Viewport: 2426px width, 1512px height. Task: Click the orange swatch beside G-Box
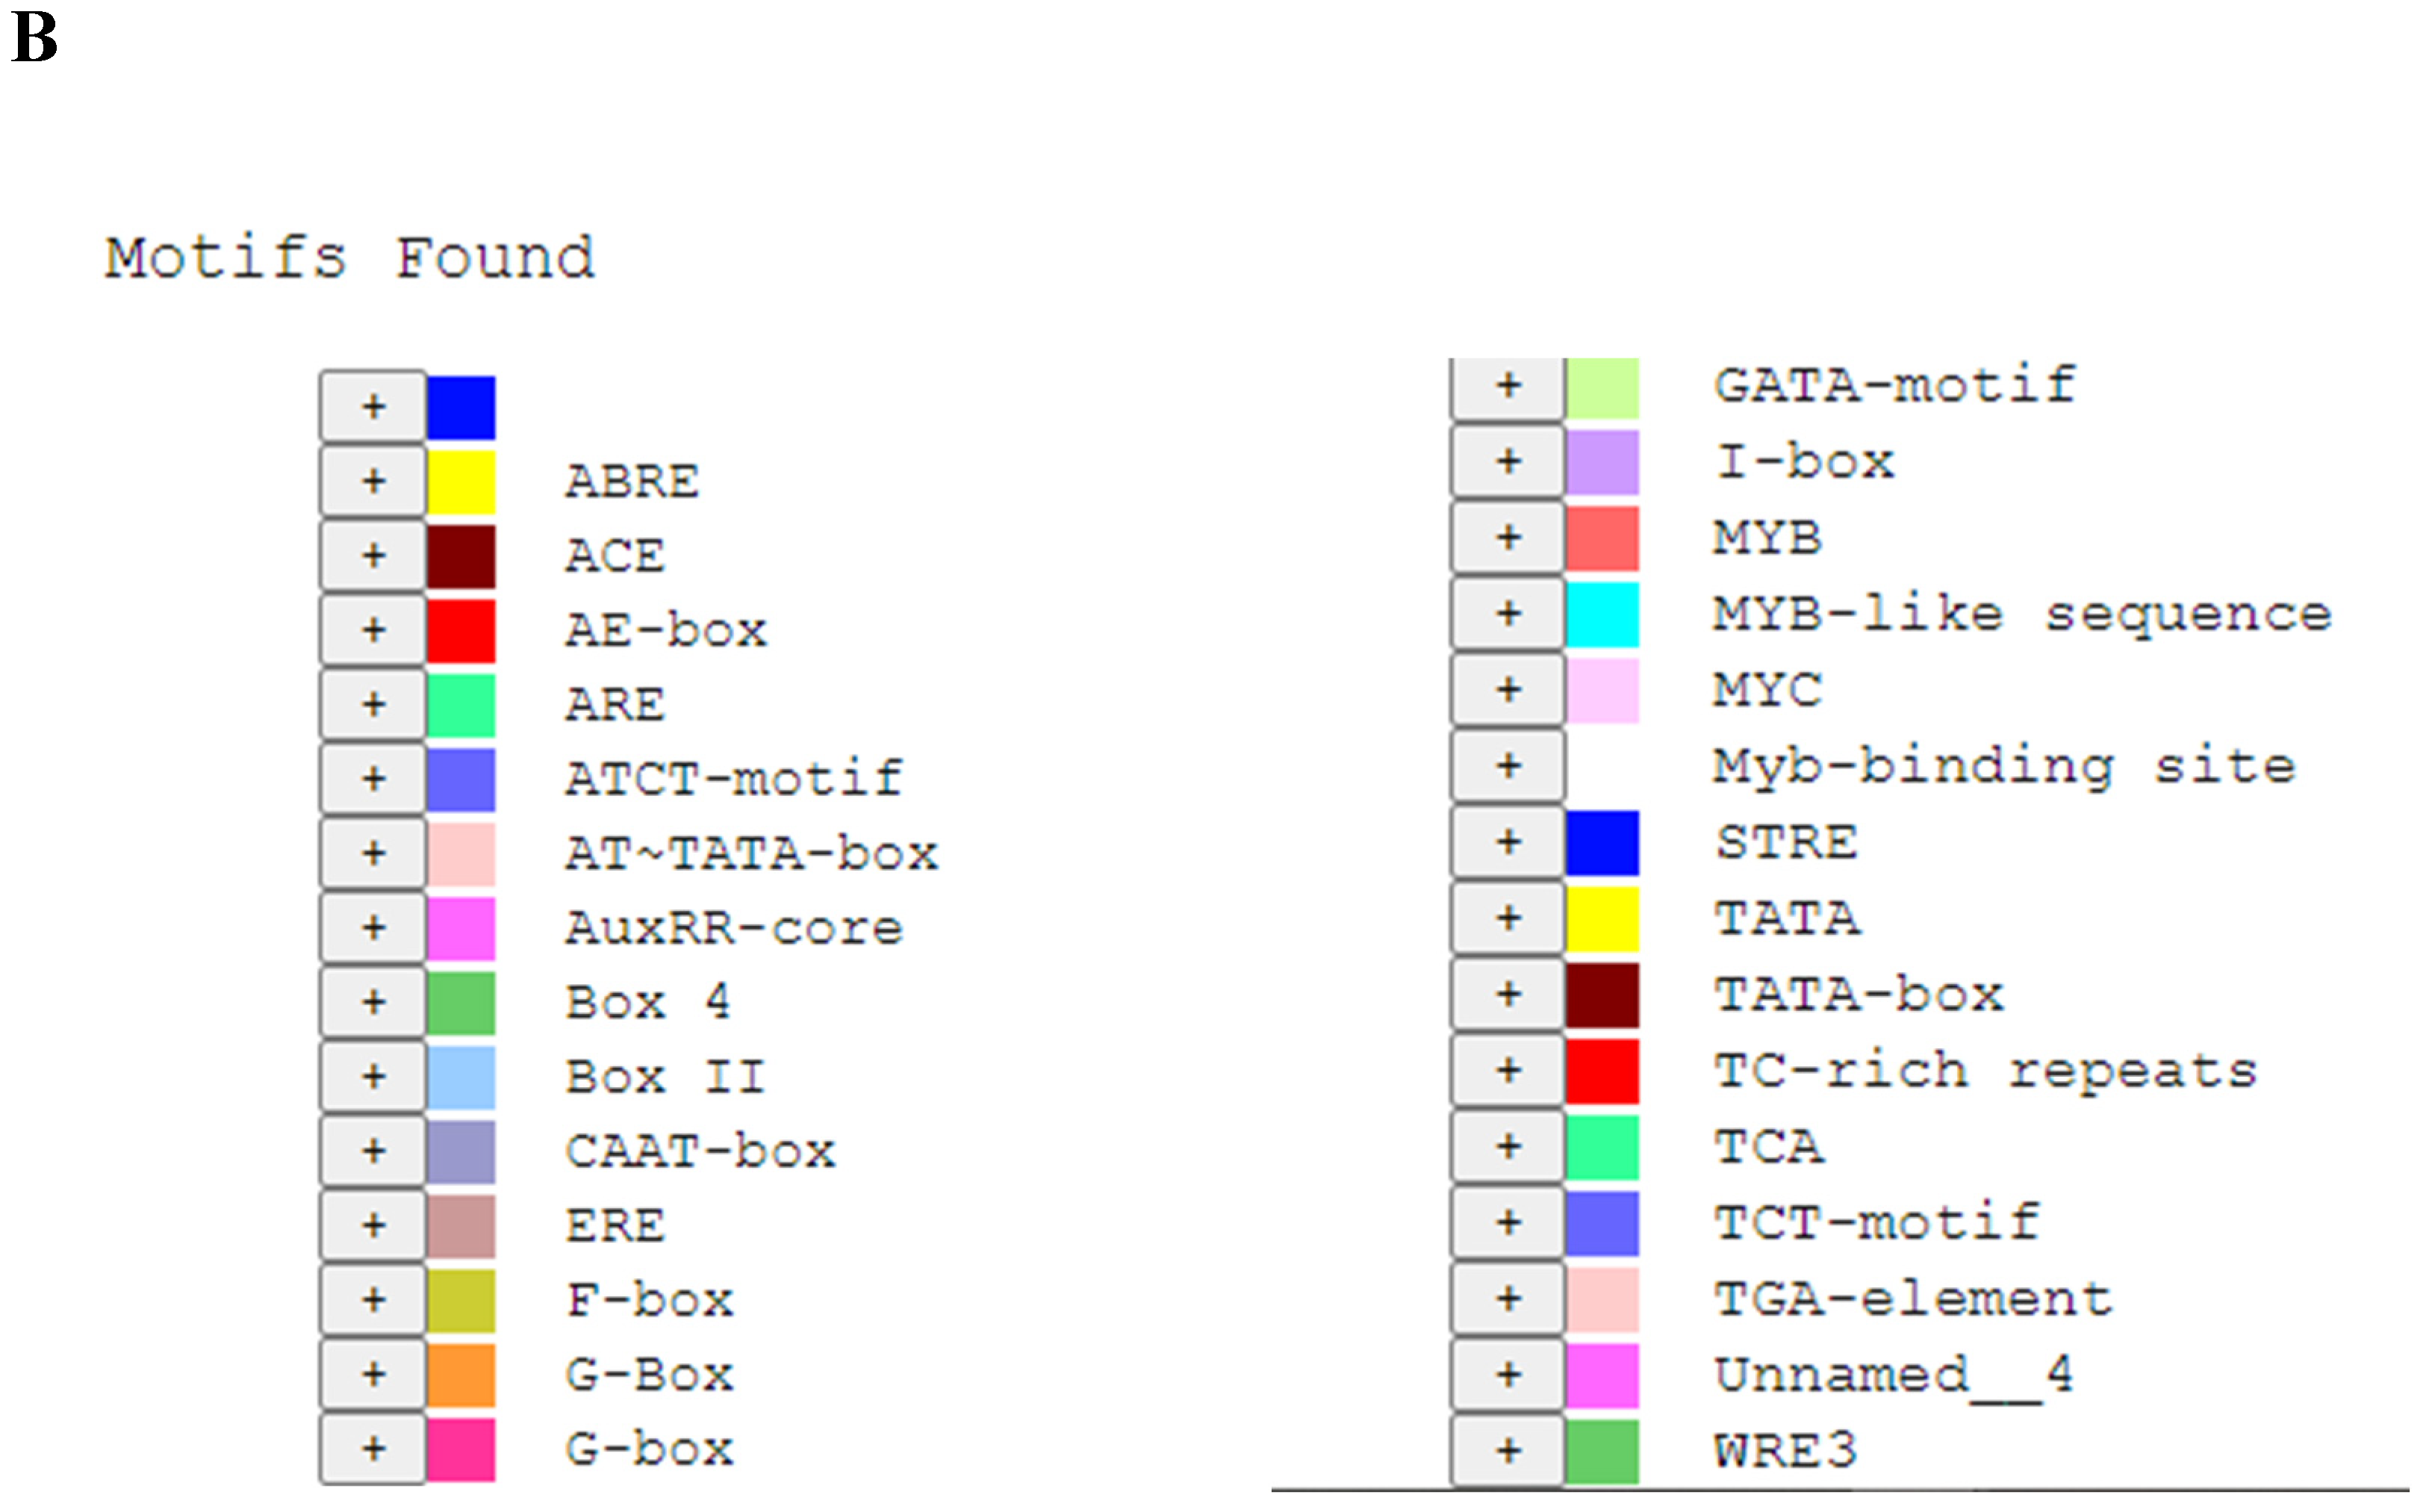(461, 1375)
